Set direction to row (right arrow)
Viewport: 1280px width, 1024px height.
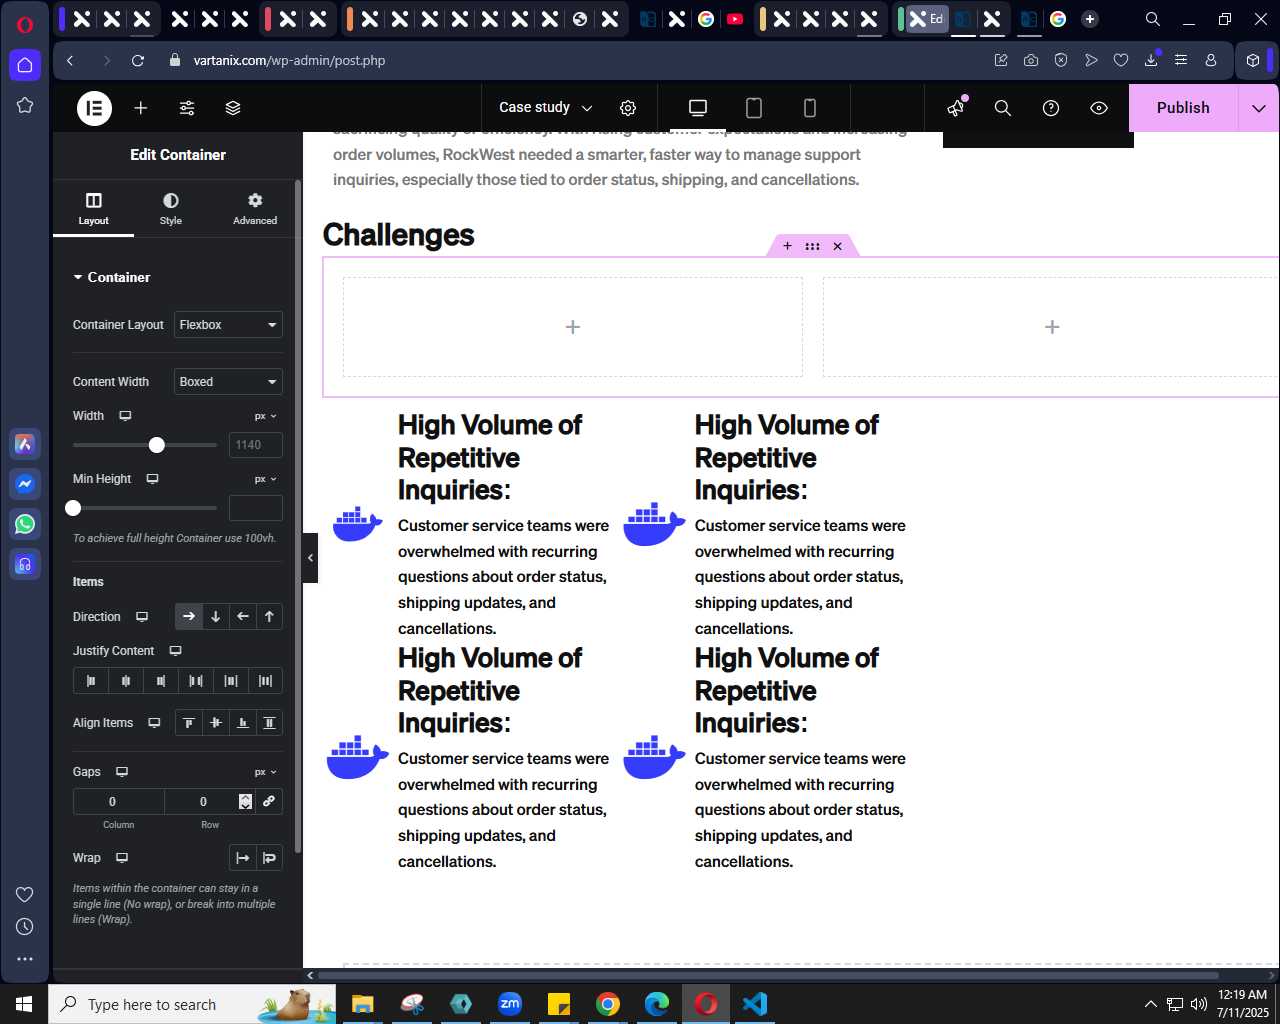(188, 617)
